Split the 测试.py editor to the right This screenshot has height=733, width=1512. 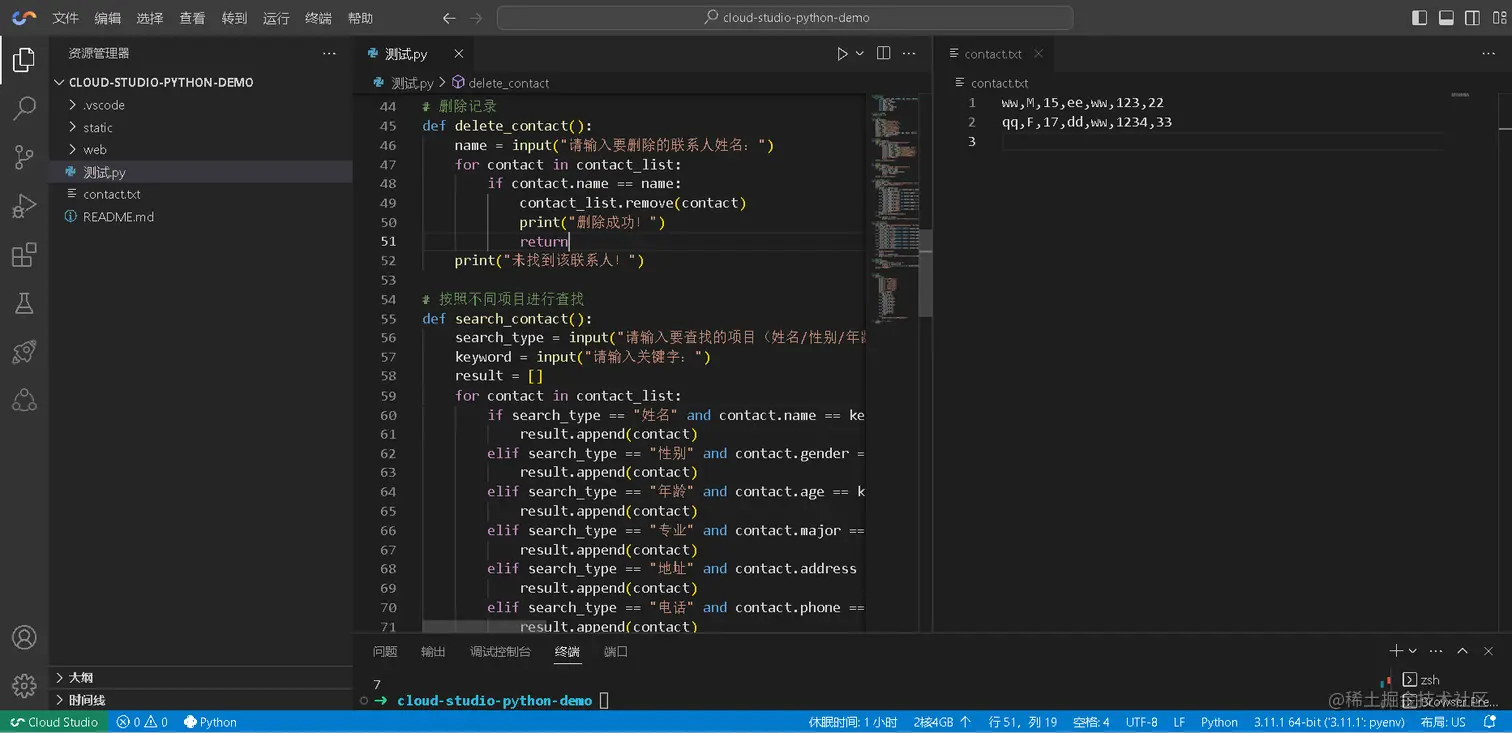[x=884, y=54]
